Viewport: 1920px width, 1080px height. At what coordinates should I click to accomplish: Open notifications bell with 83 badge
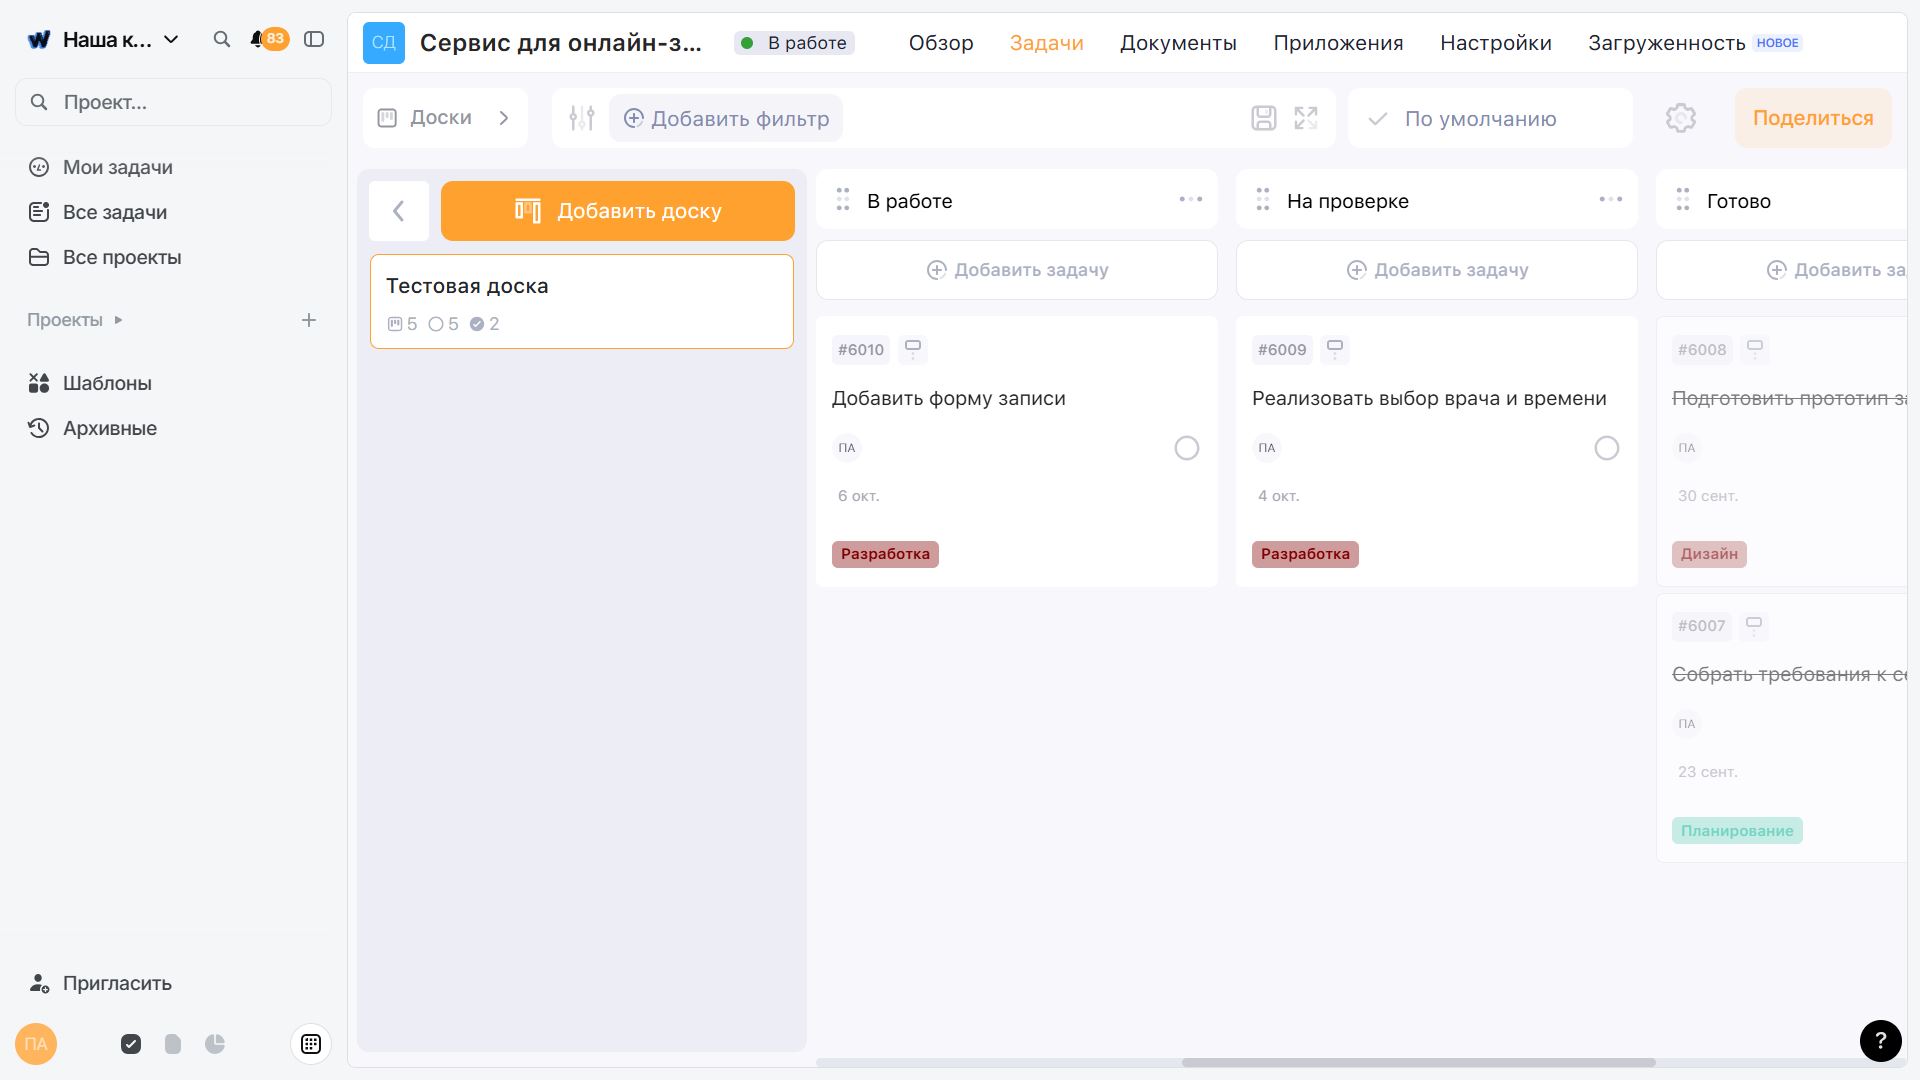tap(269, 39)
